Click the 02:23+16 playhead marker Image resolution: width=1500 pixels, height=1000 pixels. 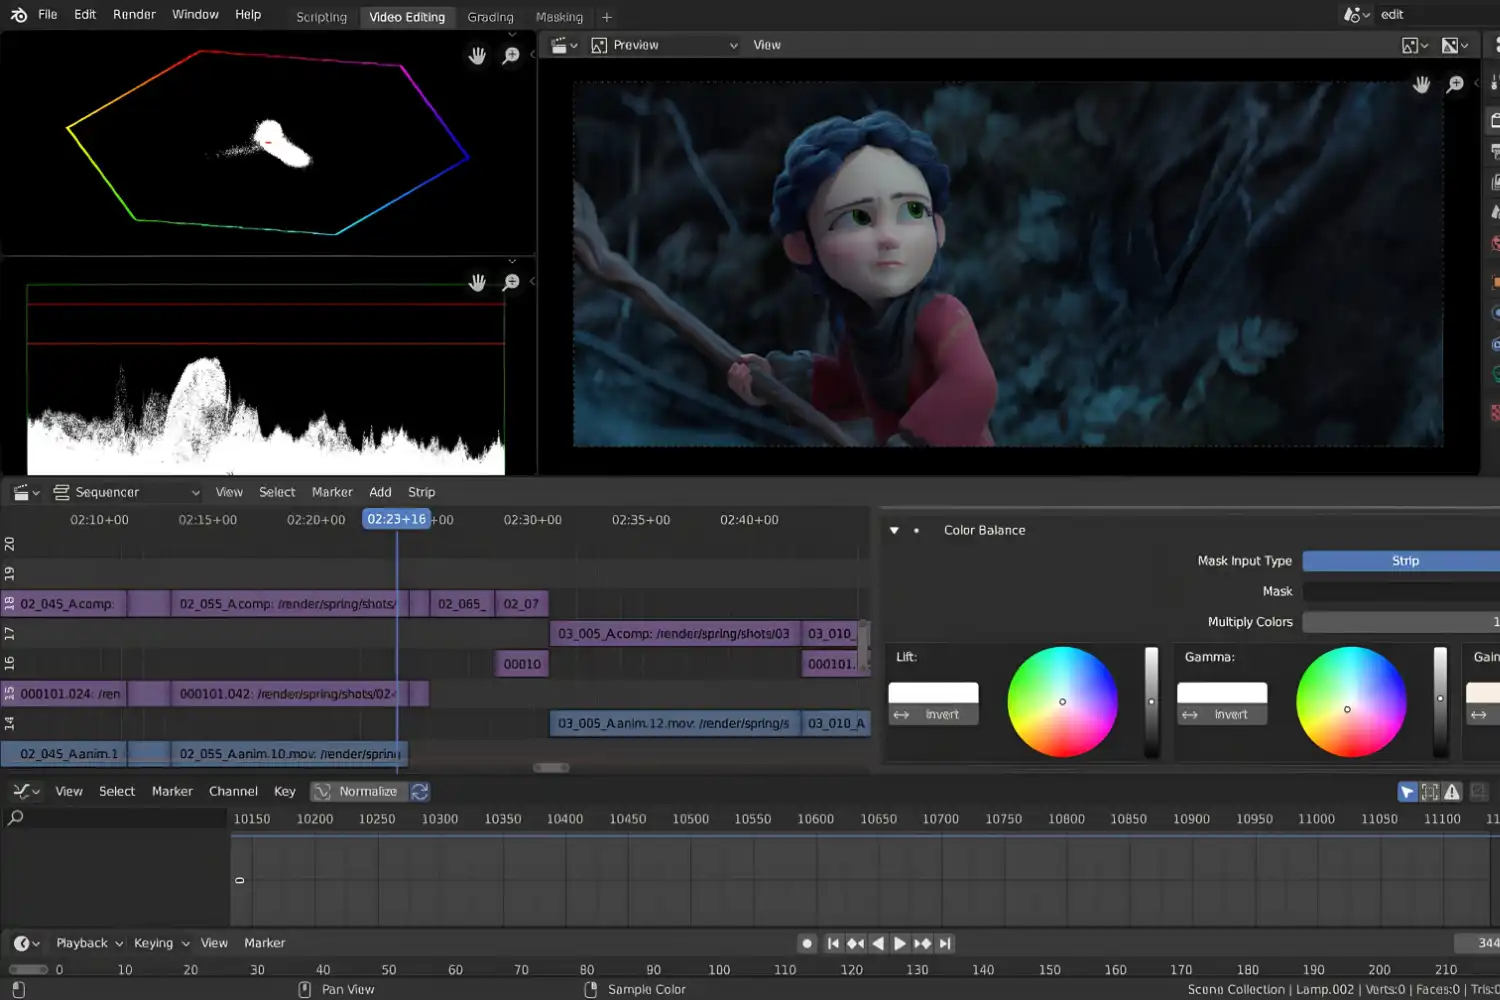(396, 519)
